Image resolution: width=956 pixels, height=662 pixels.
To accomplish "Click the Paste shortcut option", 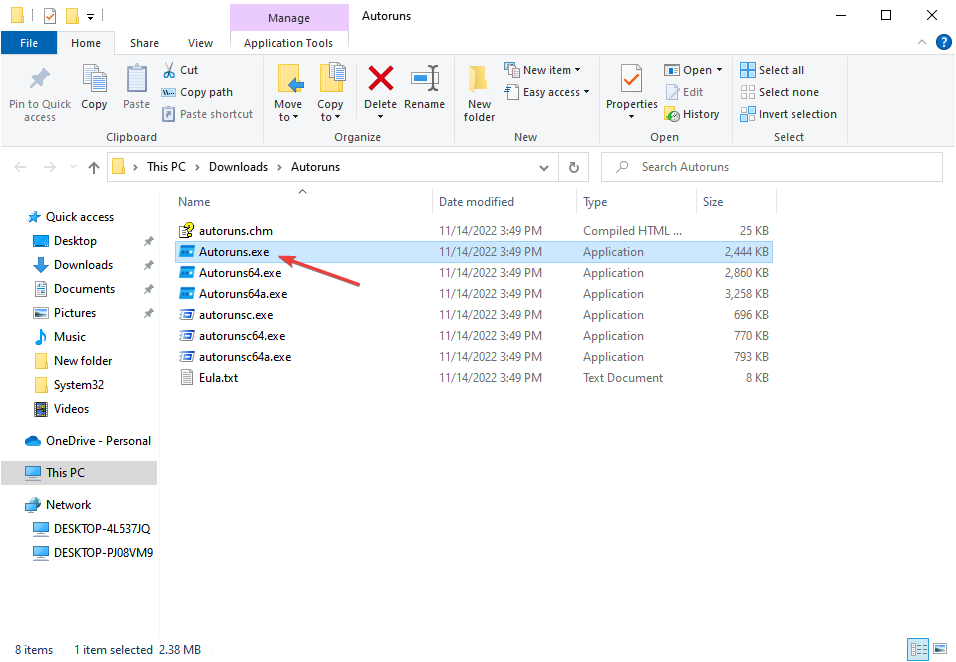I will point(207,114).
